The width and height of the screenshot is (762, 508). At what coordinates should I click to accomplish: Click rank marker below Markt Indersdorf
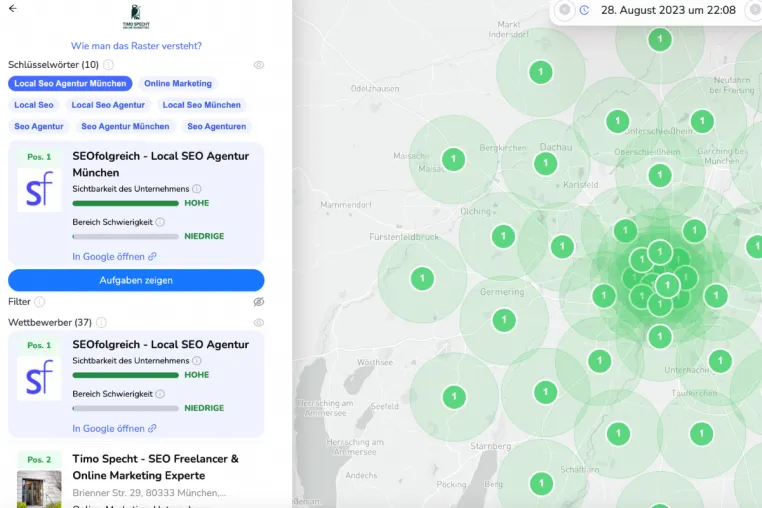(541, 72)
